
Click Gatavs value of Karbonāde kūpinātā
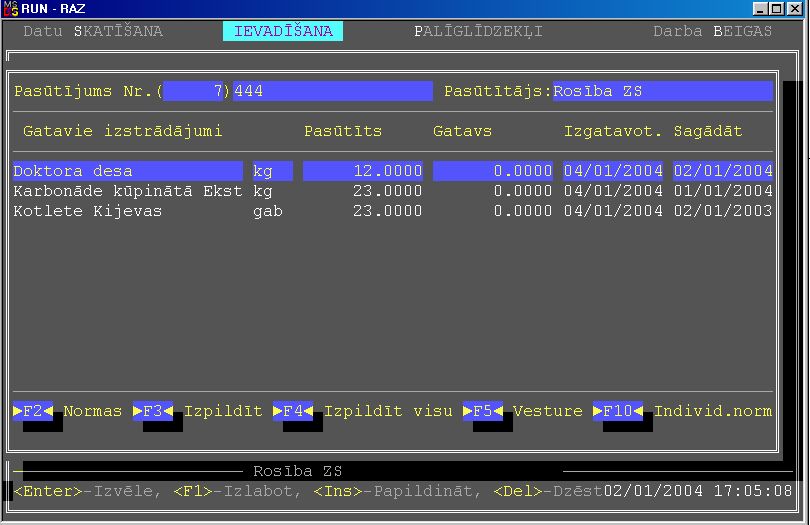tap(523, 191)
